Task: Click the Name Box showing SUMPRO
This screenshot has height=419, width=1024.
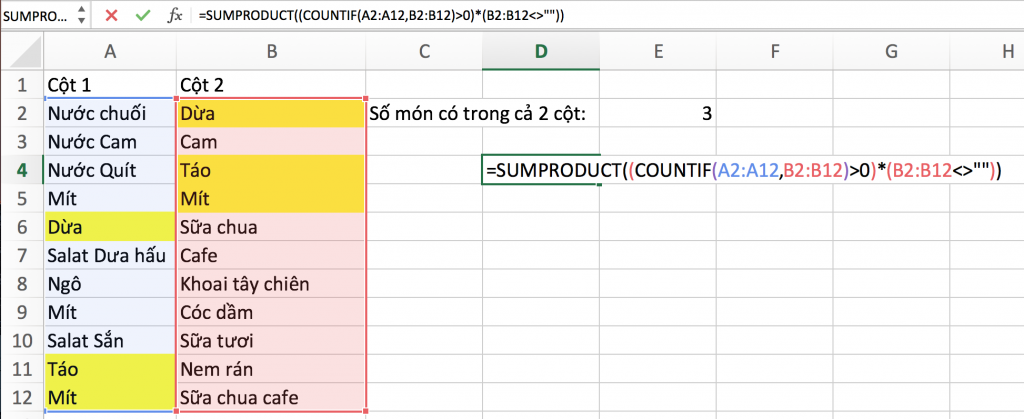Action: (x=35, y=16)
